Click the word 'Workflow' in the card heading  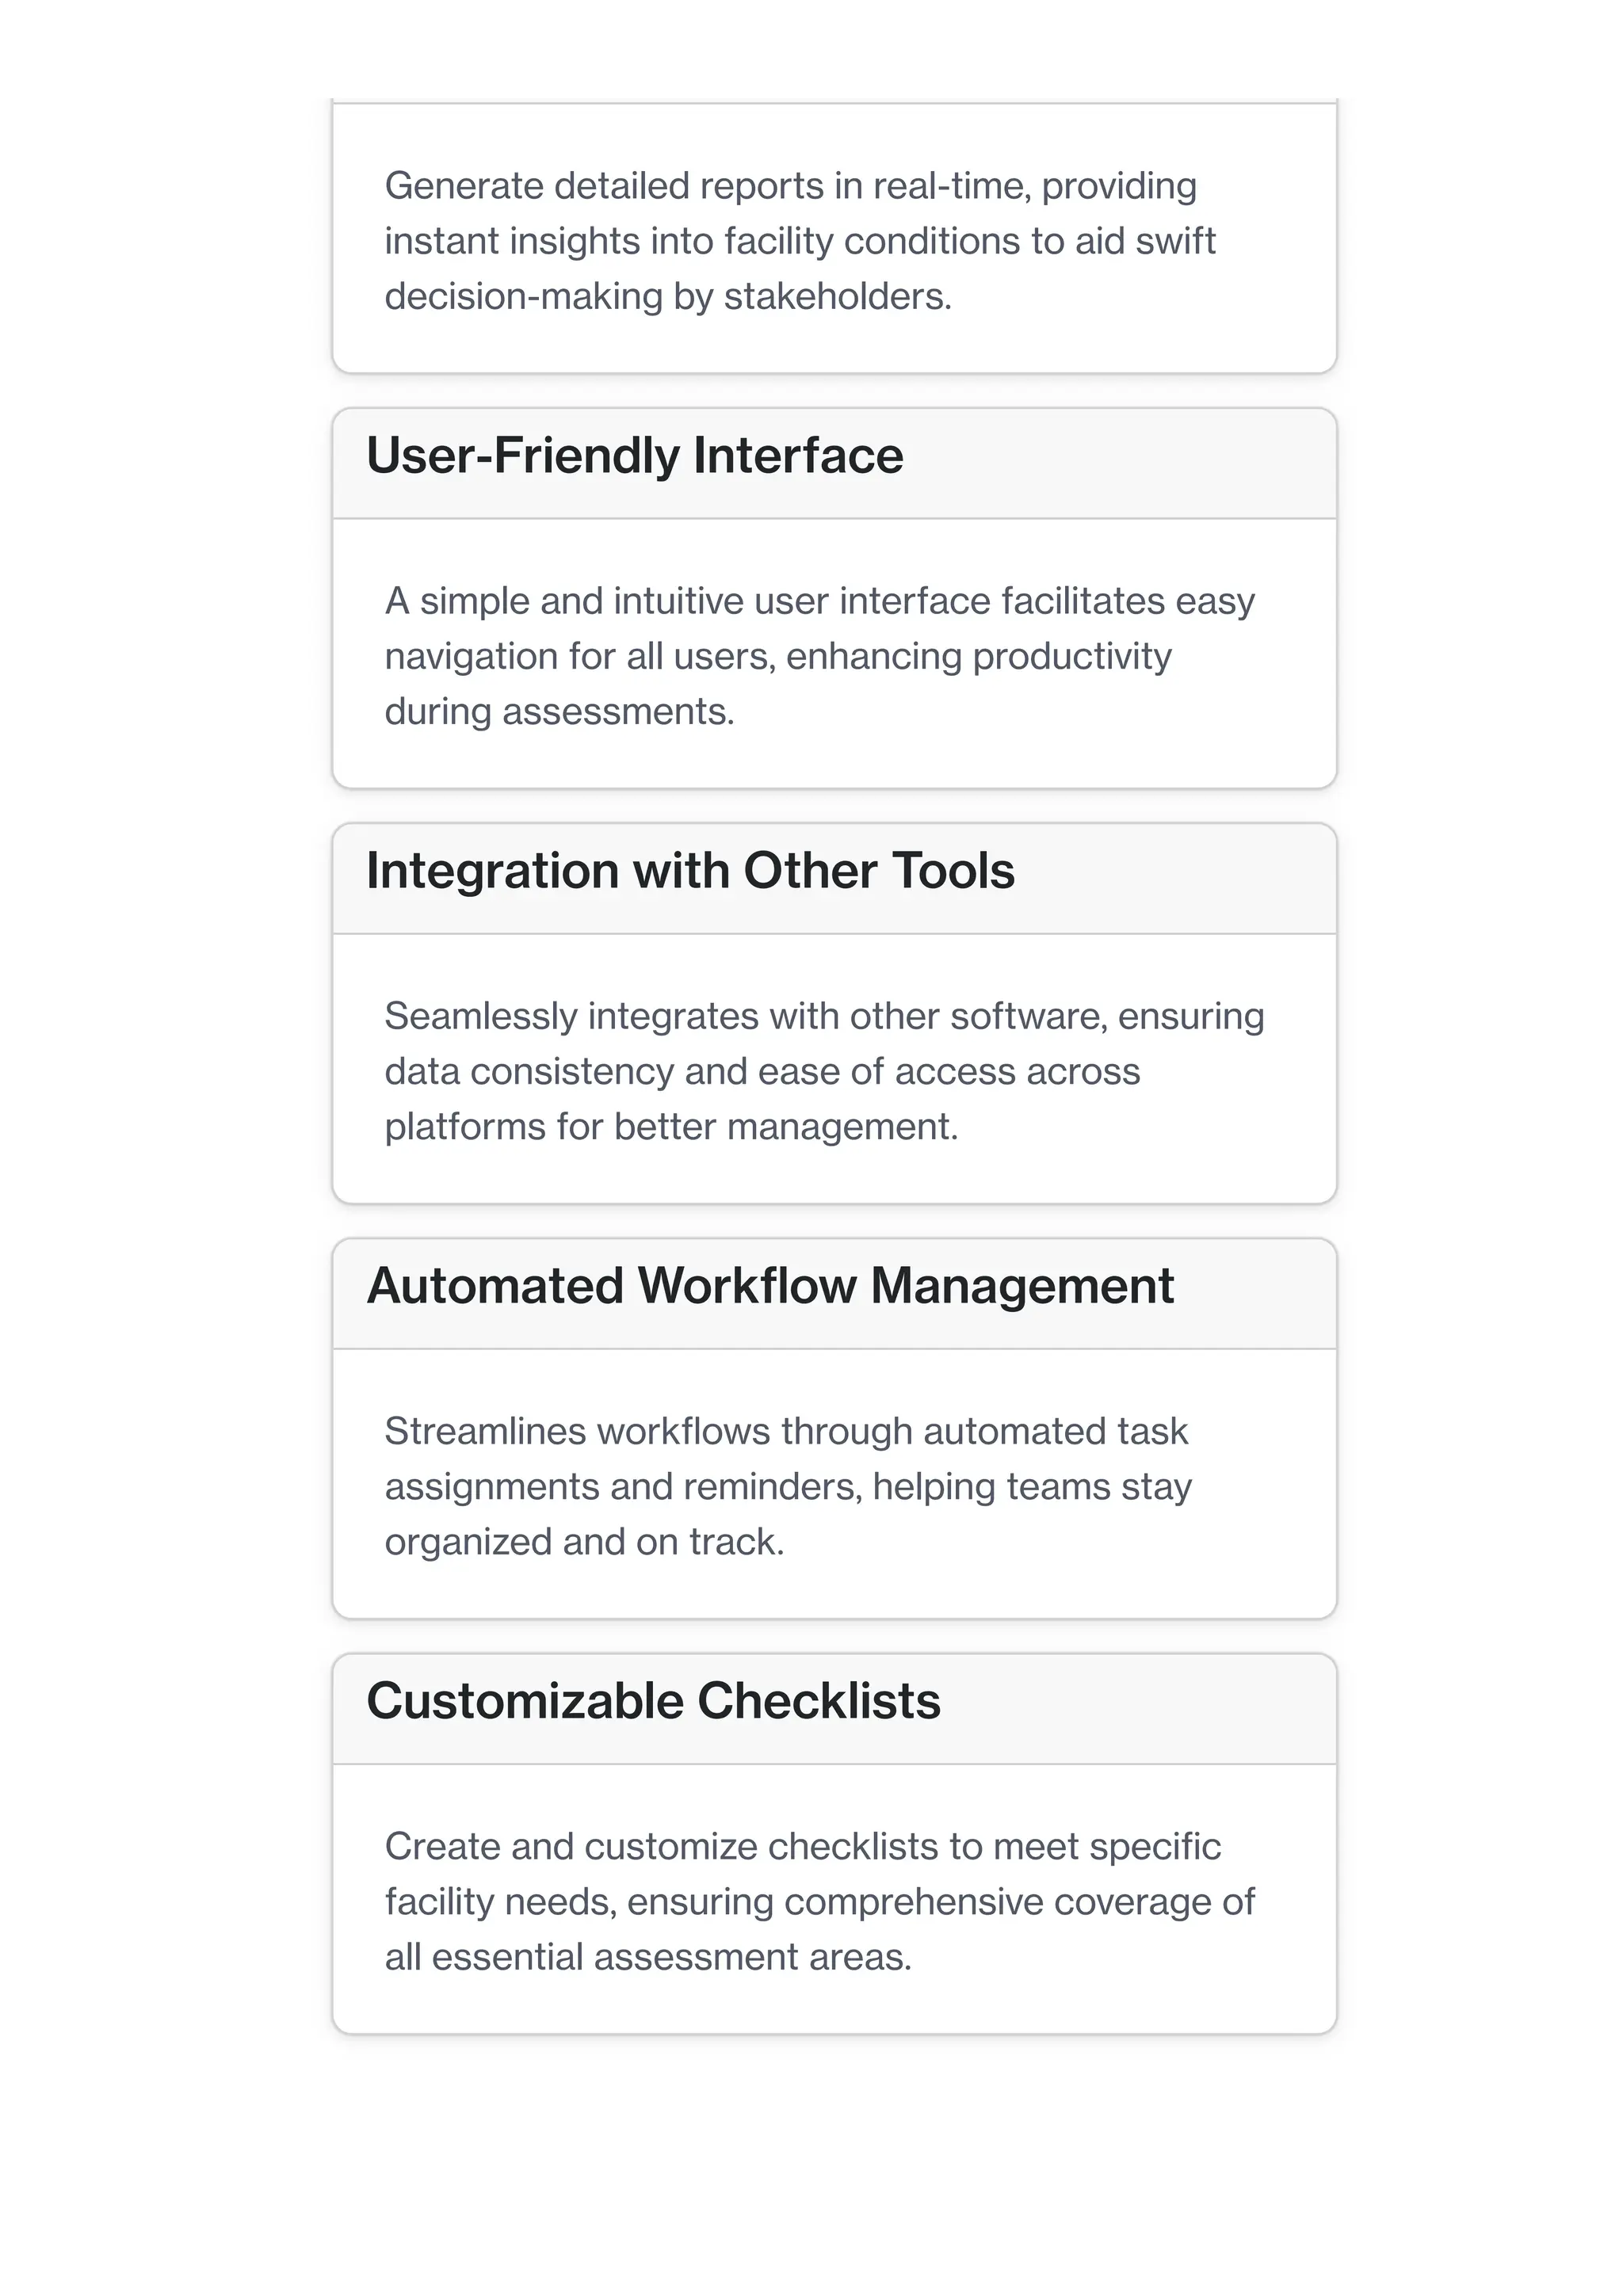coord(747,1286)
